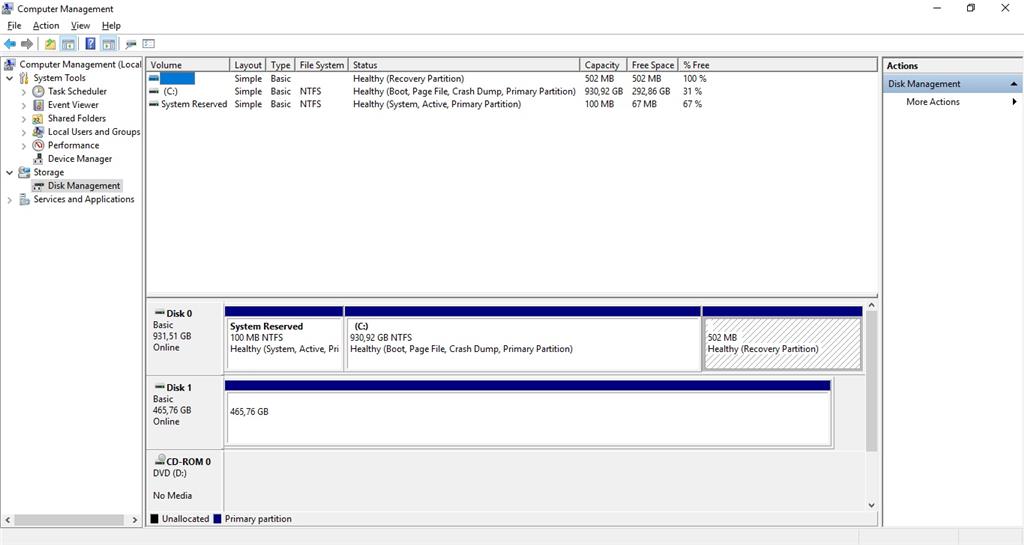The image size is (1024, 545).
Task: Click the Performance monitor icon
Action: pos(39,146)
